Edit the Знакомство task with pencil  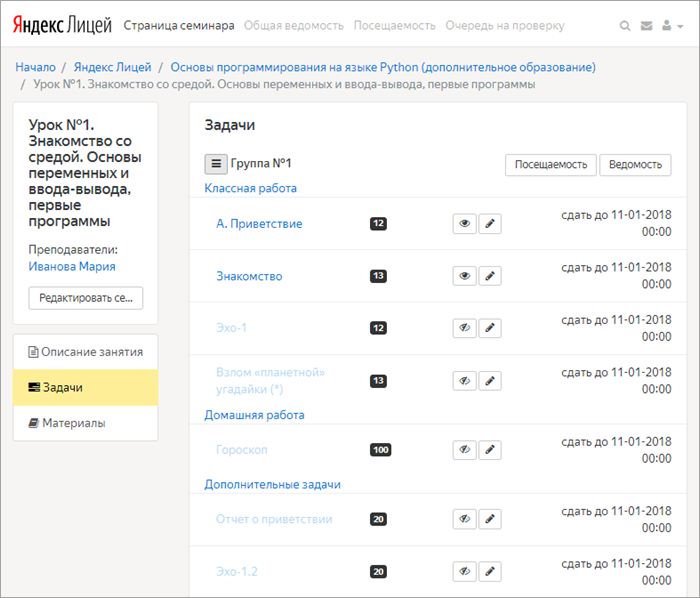[x=490, y=276]
